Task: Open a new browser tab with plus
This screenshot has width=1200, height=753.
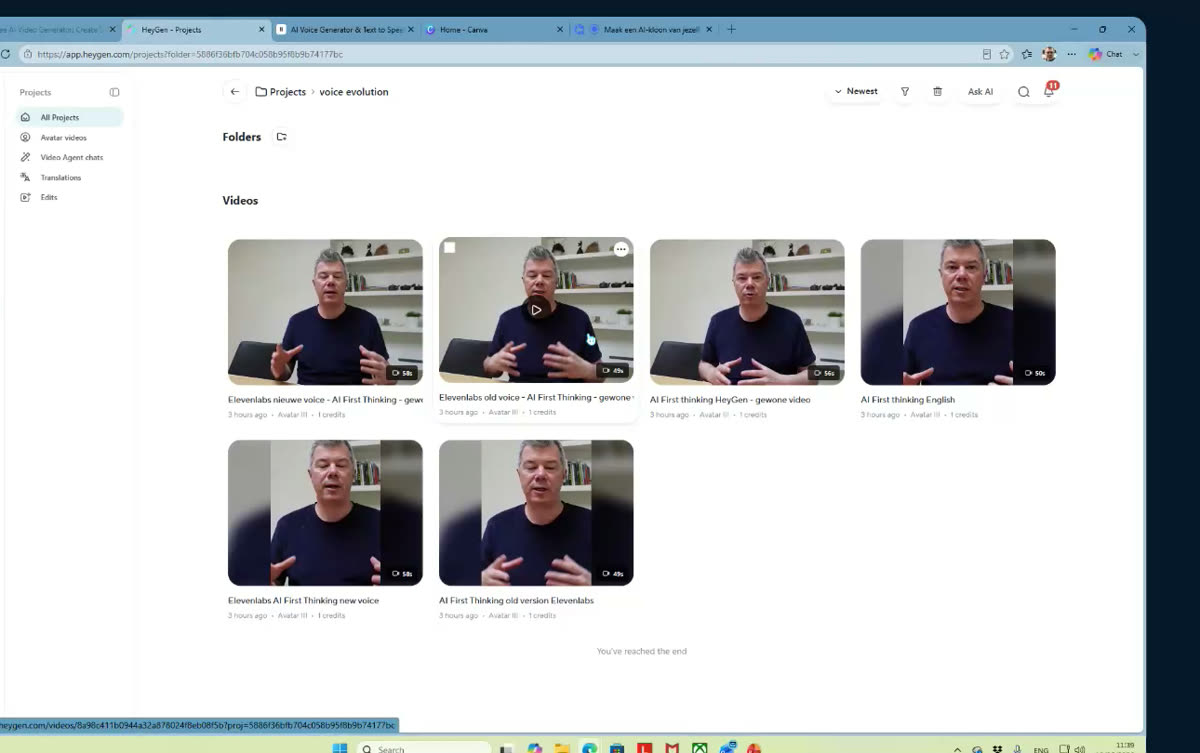Action: click(731, 29)
